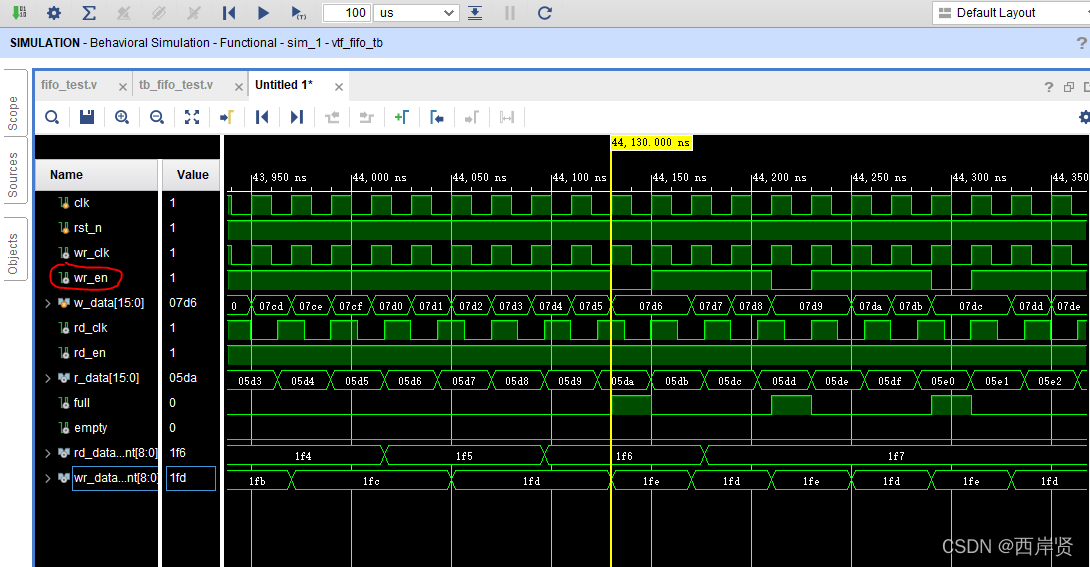Expand the rd_data...nt[8:0] bus signal
The width and height of the screenshot is (1090, 567).
click(x=48, y=453)
